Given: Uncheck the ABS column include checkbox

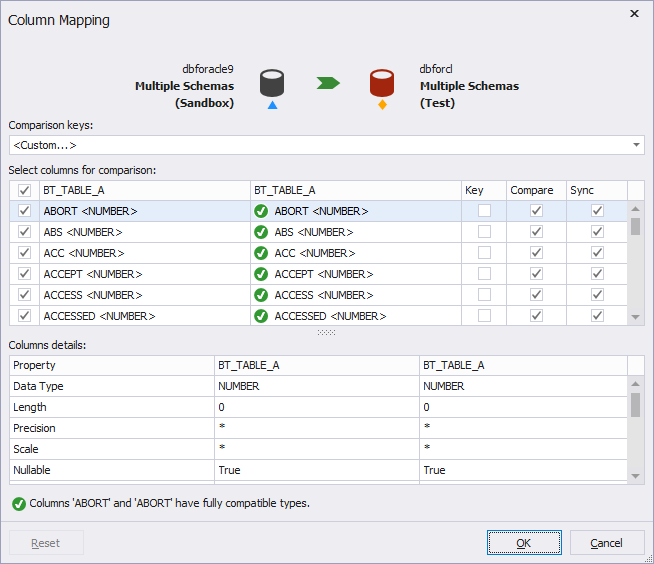Looking at the screenshot, I should click(x=24, y=232).
